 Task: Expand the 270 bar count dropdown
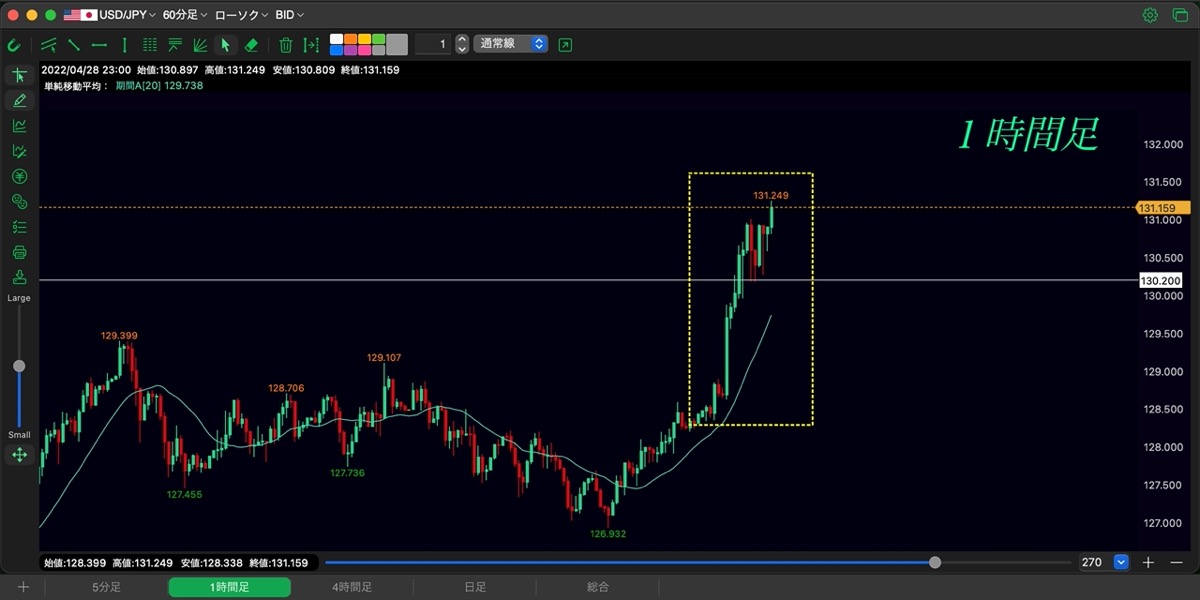point(1120,562)
